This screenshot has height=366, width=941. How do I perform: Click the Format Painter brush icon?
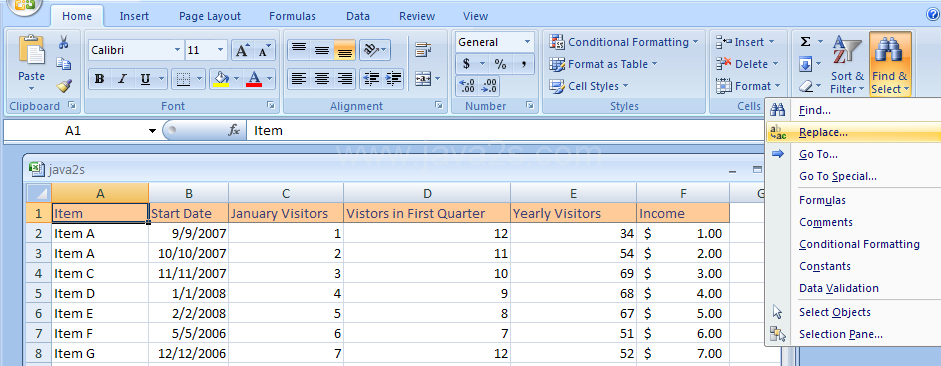(x=64, y=85)
